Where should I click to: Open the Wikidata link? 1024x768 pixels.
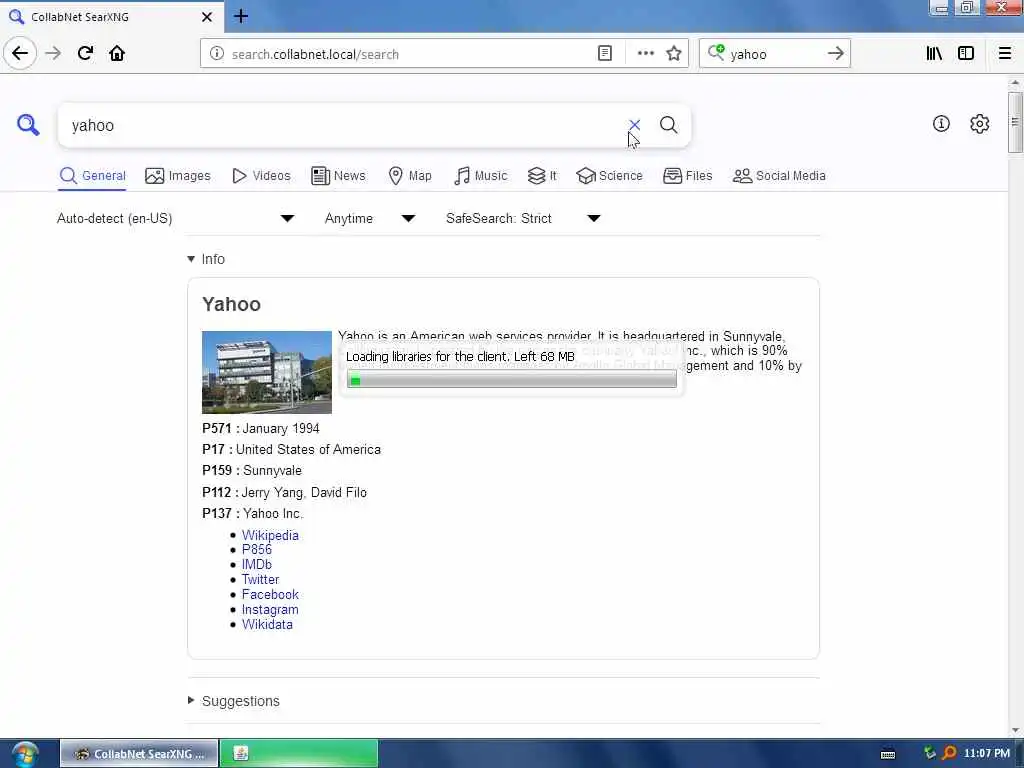[267, 624]
